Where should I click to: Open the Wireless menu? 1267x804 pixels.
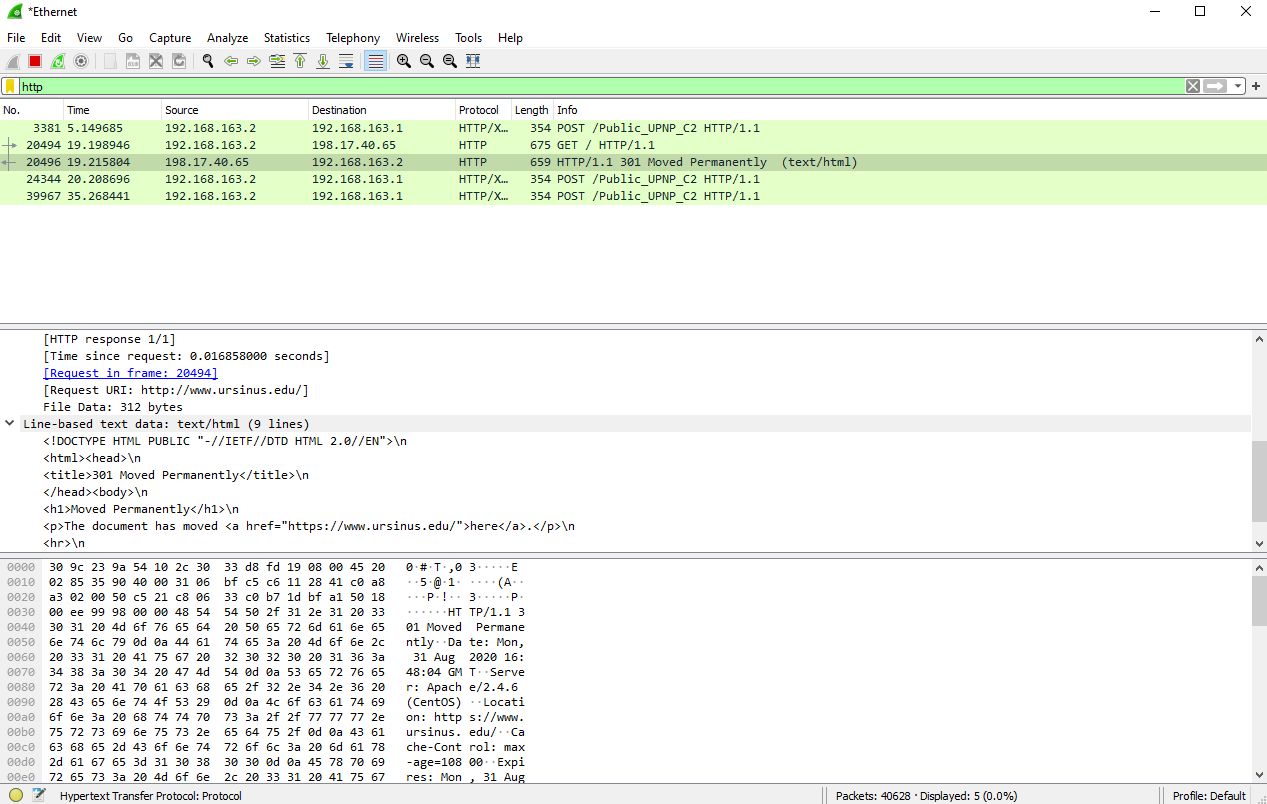(417, 38)
